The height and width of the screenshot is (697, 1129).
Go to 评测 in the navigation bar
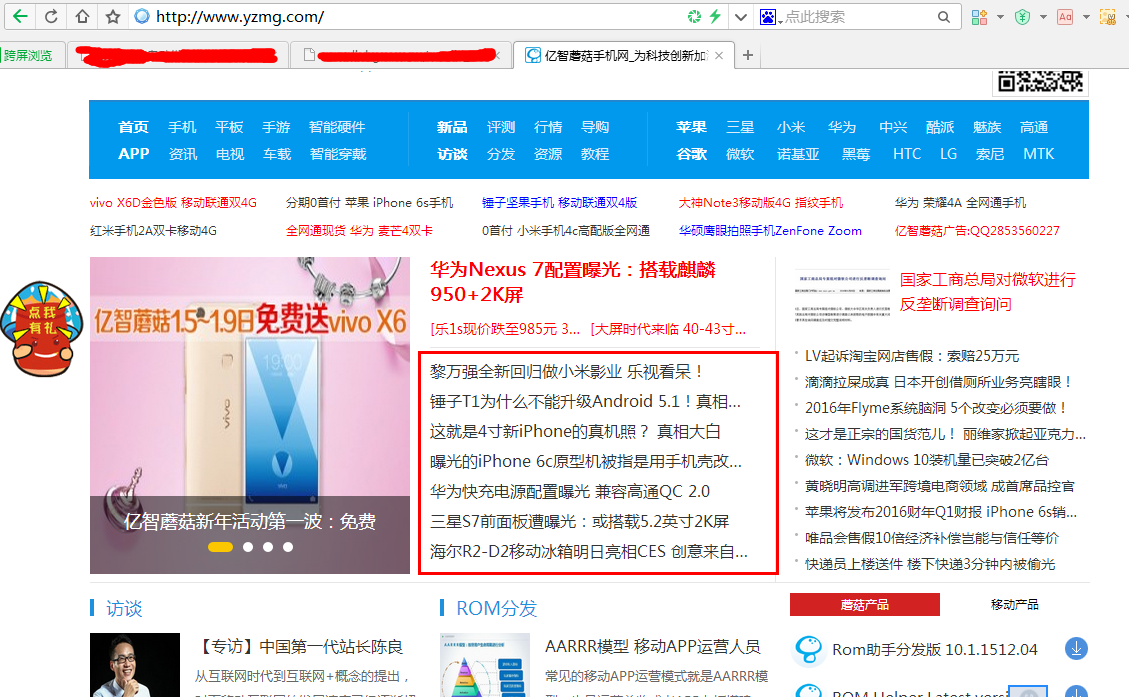pos(500,127)
